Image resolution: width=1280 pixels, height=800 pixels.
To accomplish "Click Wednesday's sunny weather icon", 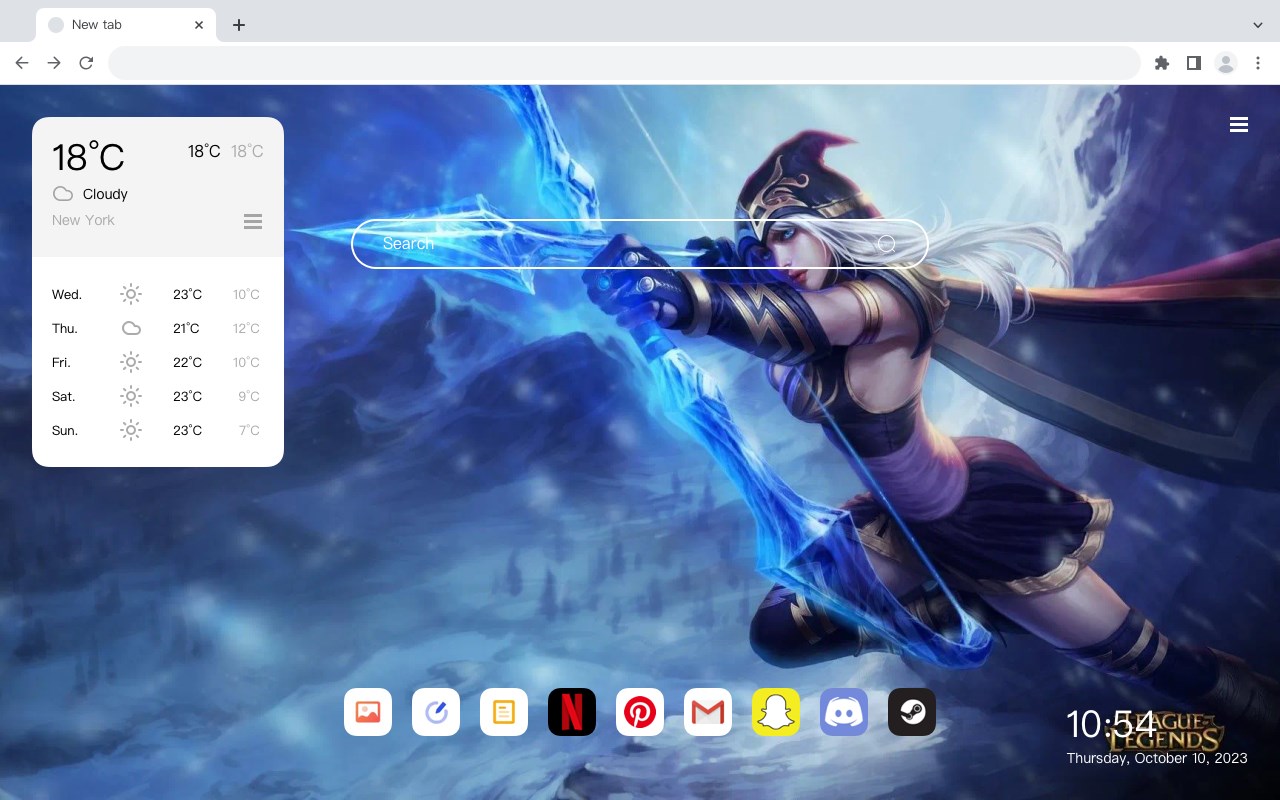I will [x=131, y=294].
